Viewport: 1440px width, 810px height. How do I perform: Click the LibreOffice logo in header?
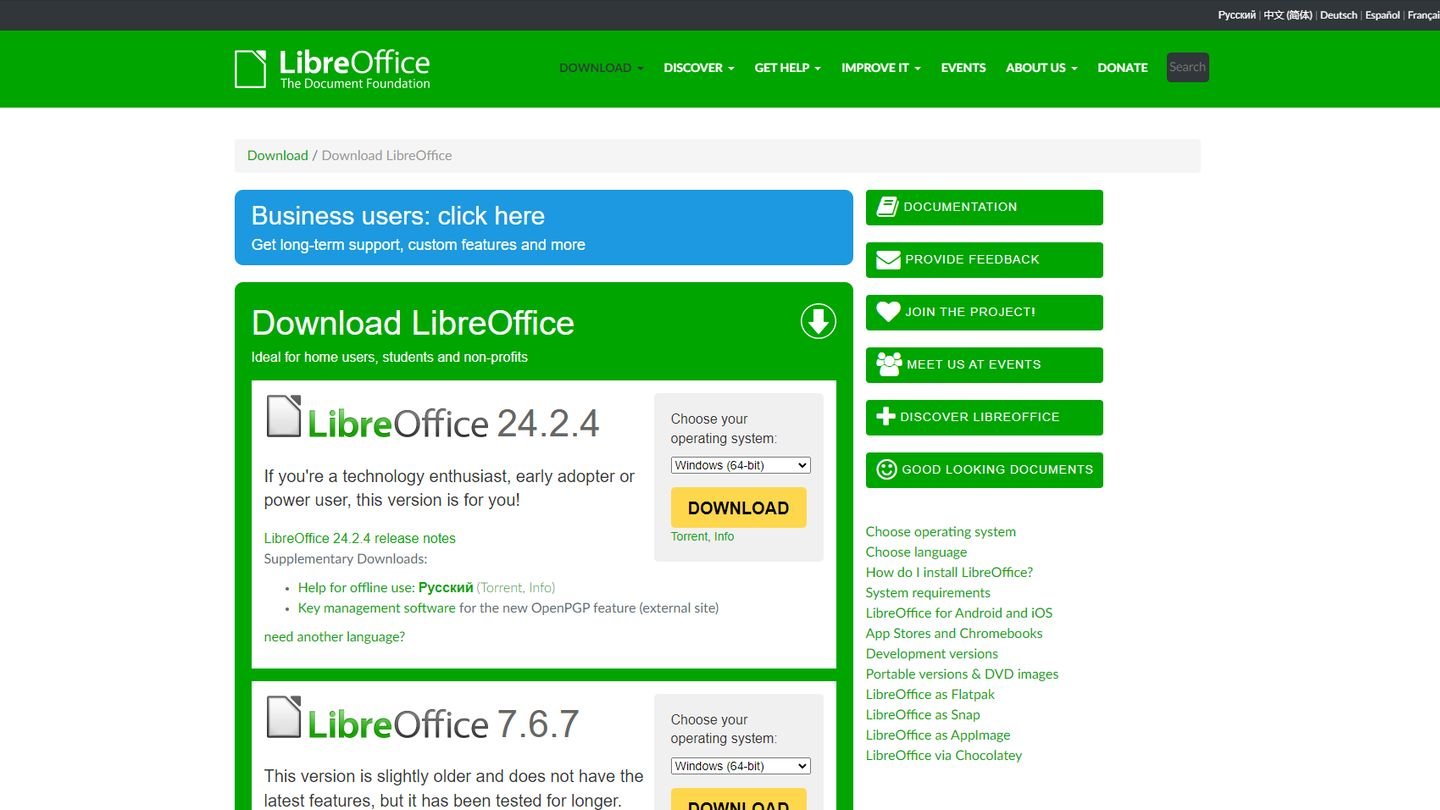(x=332, y=69)
